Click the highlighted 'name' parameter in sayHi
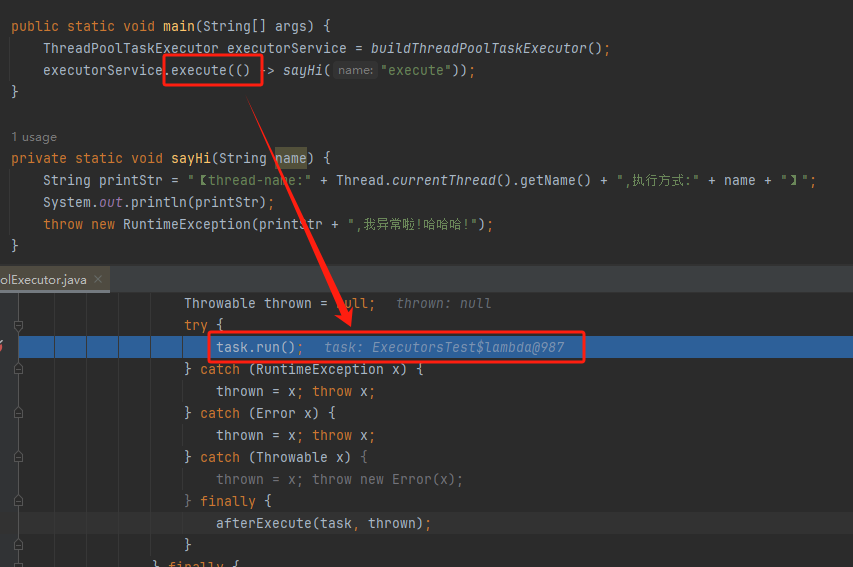The height and width of the screenshot is (567, 853). coord(290,158)
